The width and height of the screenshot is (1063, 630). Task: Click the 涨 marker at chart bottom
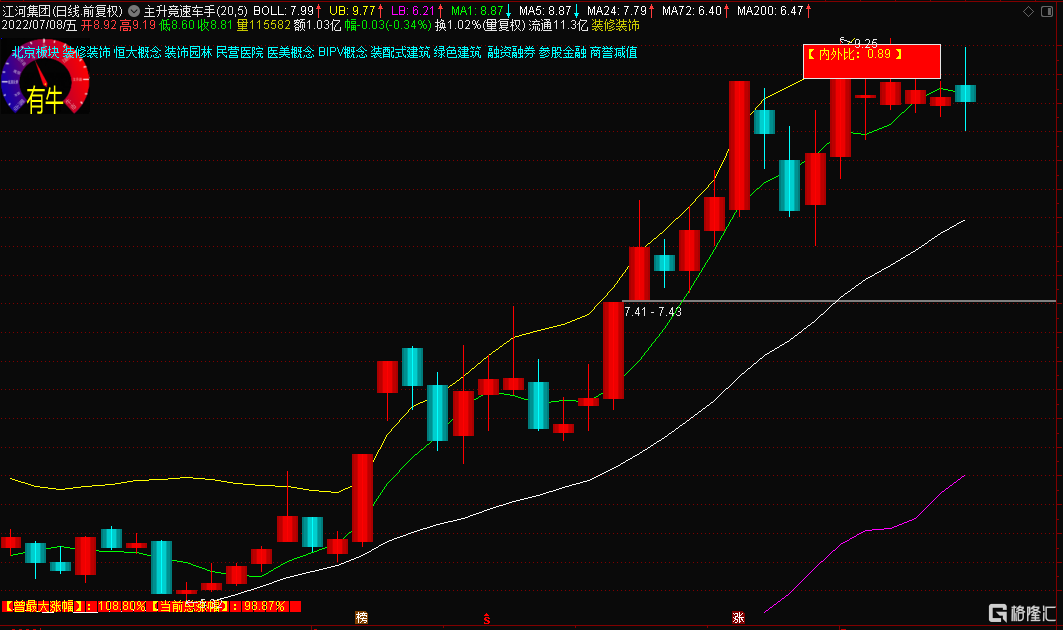[738, 617]
